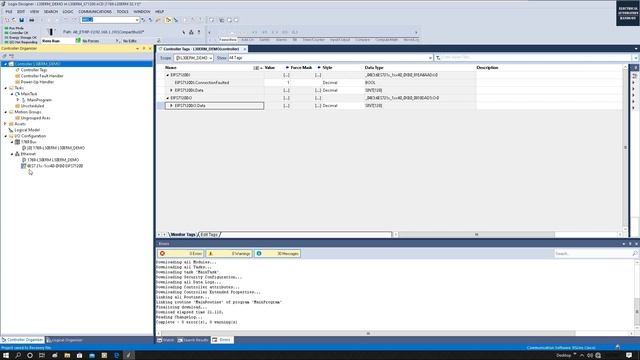Screen dimensions: 640x360
Task: Switch to the Watch tab at bottom
Action: pyautogui.click(x=166, y=340)
